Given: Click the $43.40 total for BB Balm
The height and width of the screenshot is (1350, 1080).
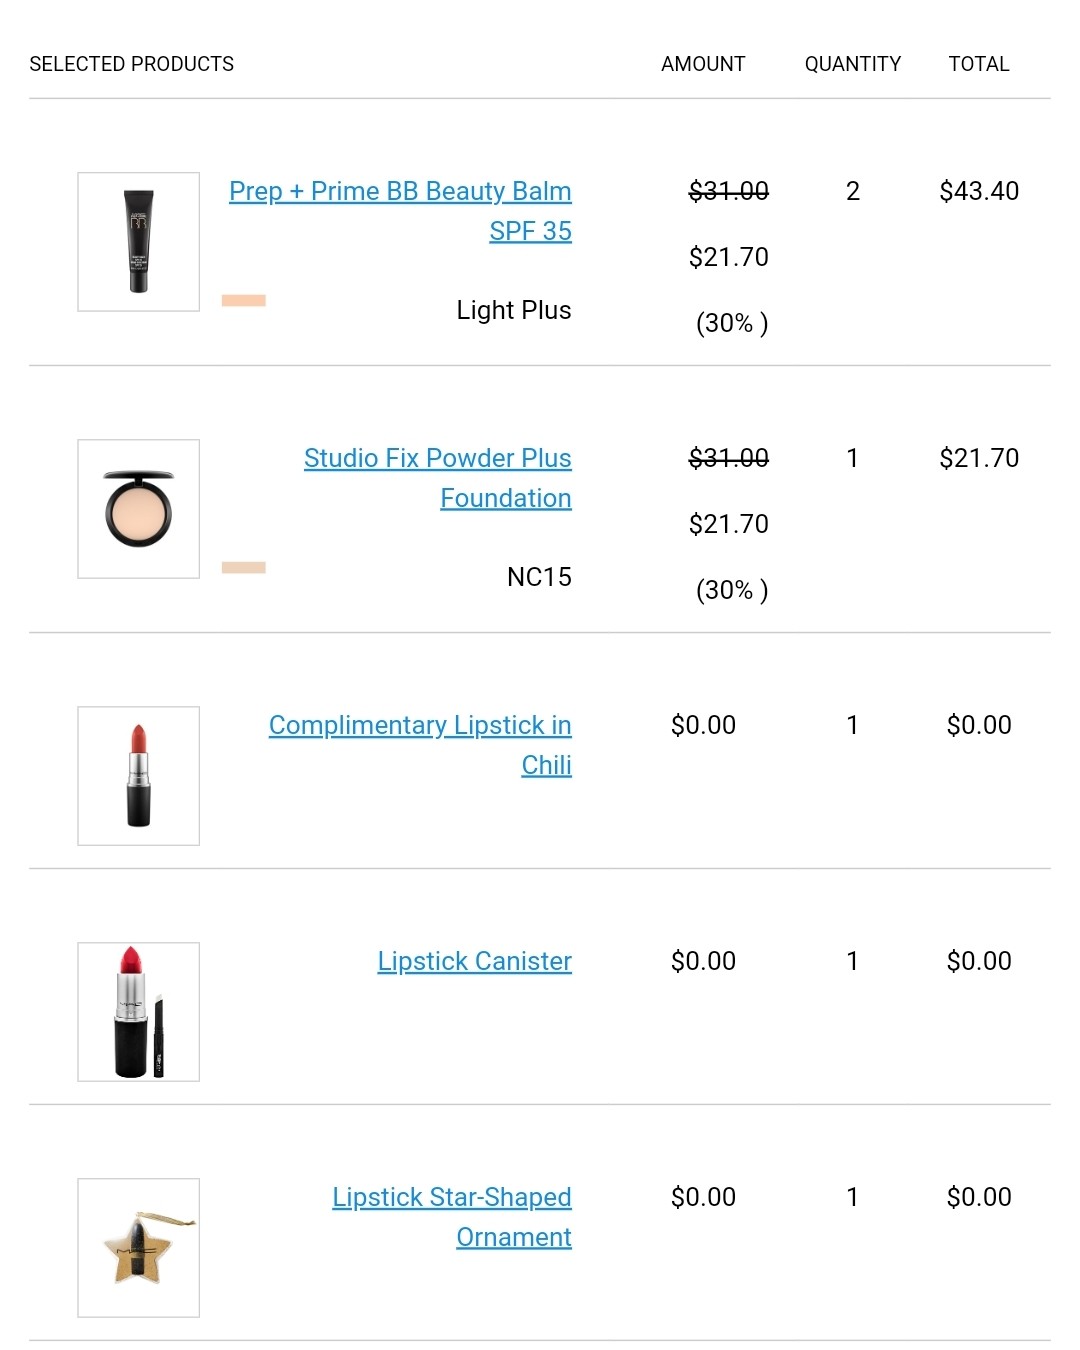Looking at the screenshot, I should click(x=979, y=191).
